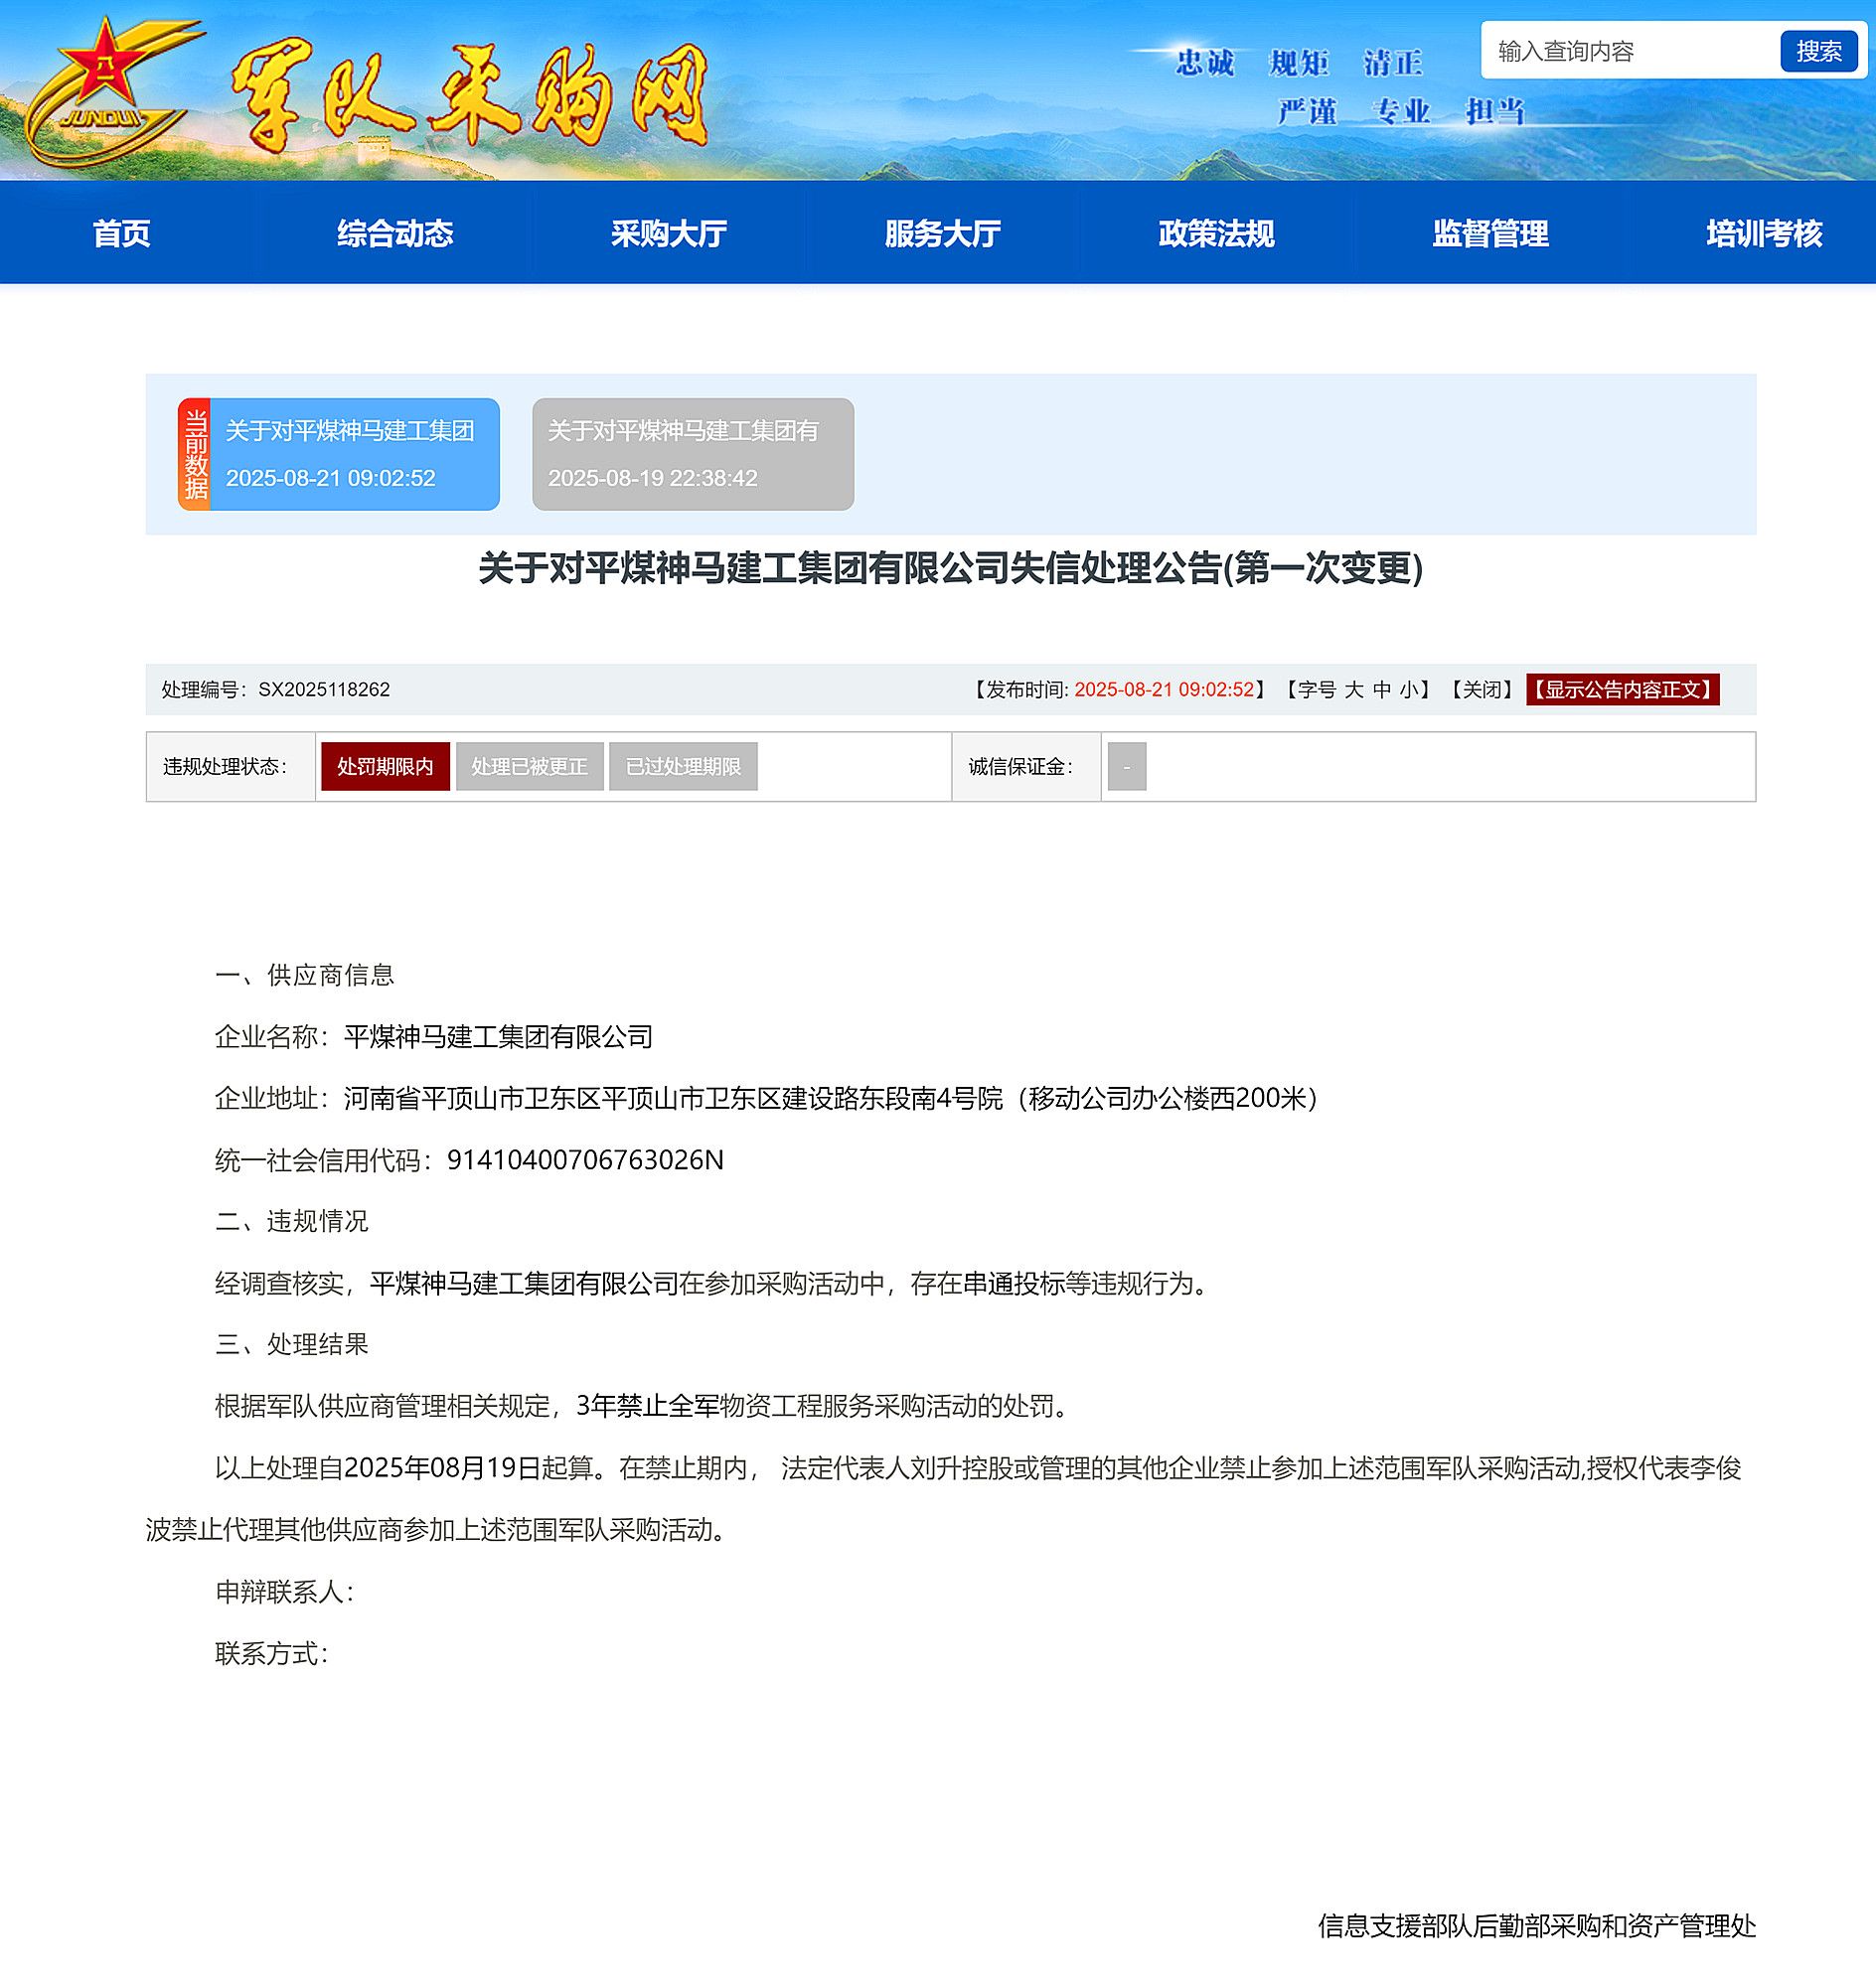Click the 处罚期限内 status badge

pos(385,766)
